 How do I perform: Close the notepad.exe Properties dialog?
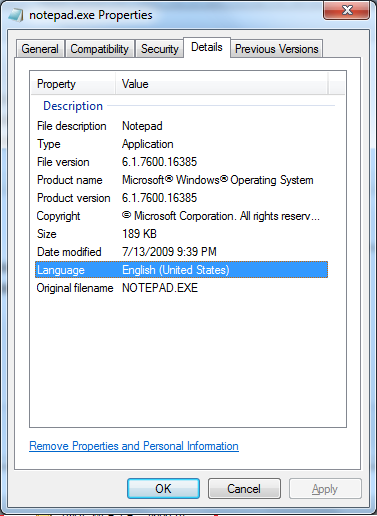pos(347,10)
